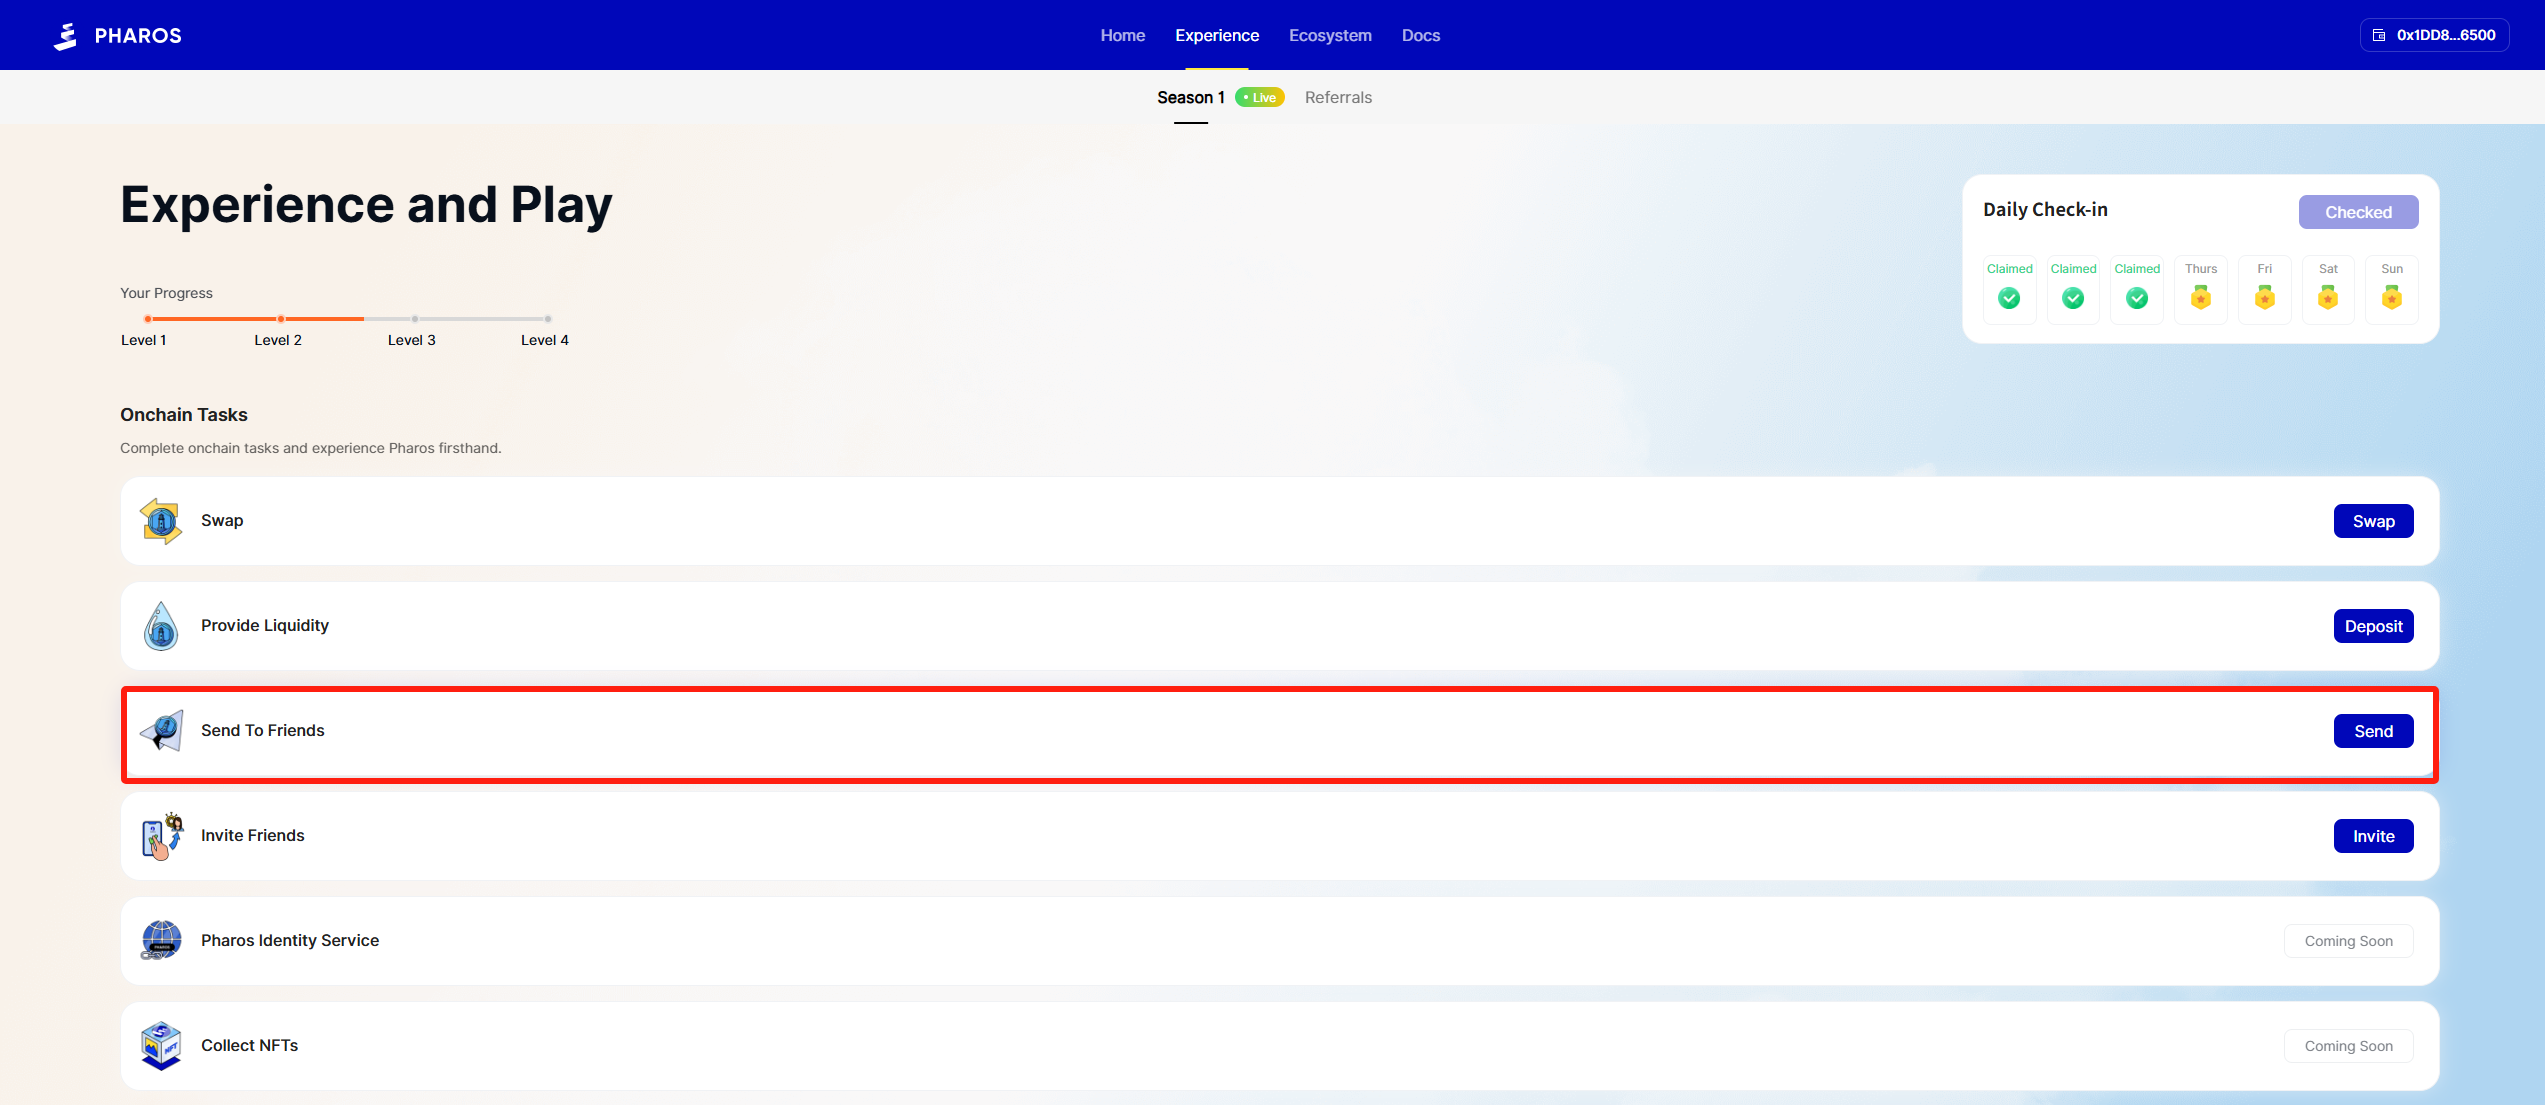2545x1105 pixels.
Task: Click the PHAROS brand text
Action: tap(138, 36)
